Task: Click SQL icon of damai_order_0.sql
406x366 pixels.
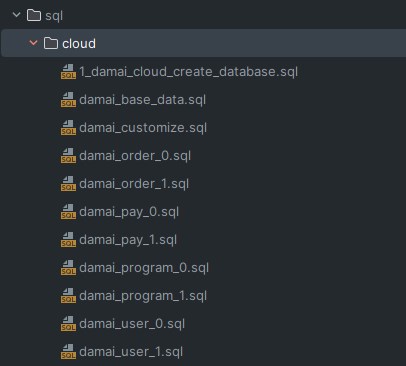Action: 68,156
